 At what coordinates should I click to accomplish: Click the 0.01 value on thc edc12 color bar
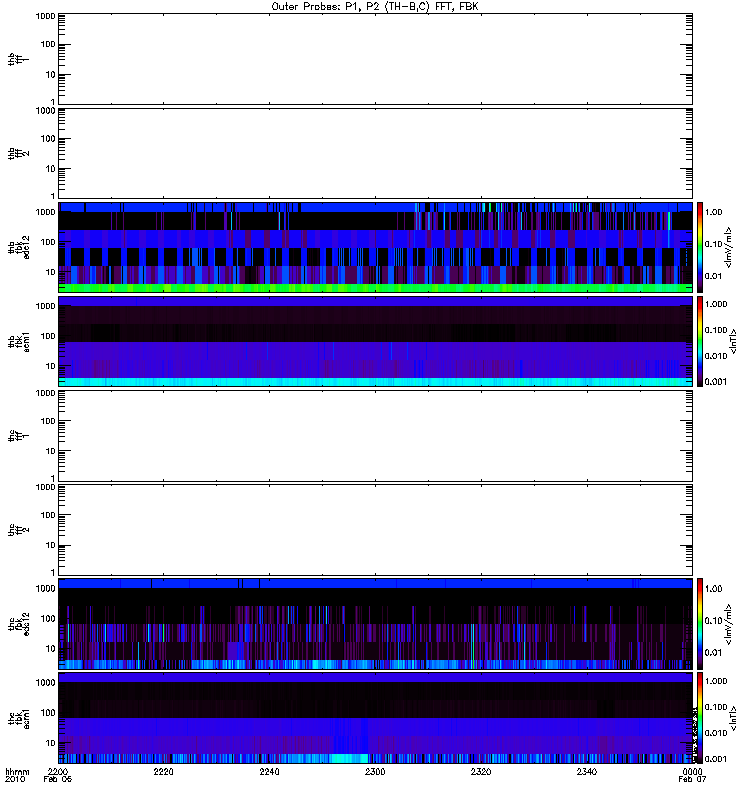pyautogui.click(x=713, y=653)
